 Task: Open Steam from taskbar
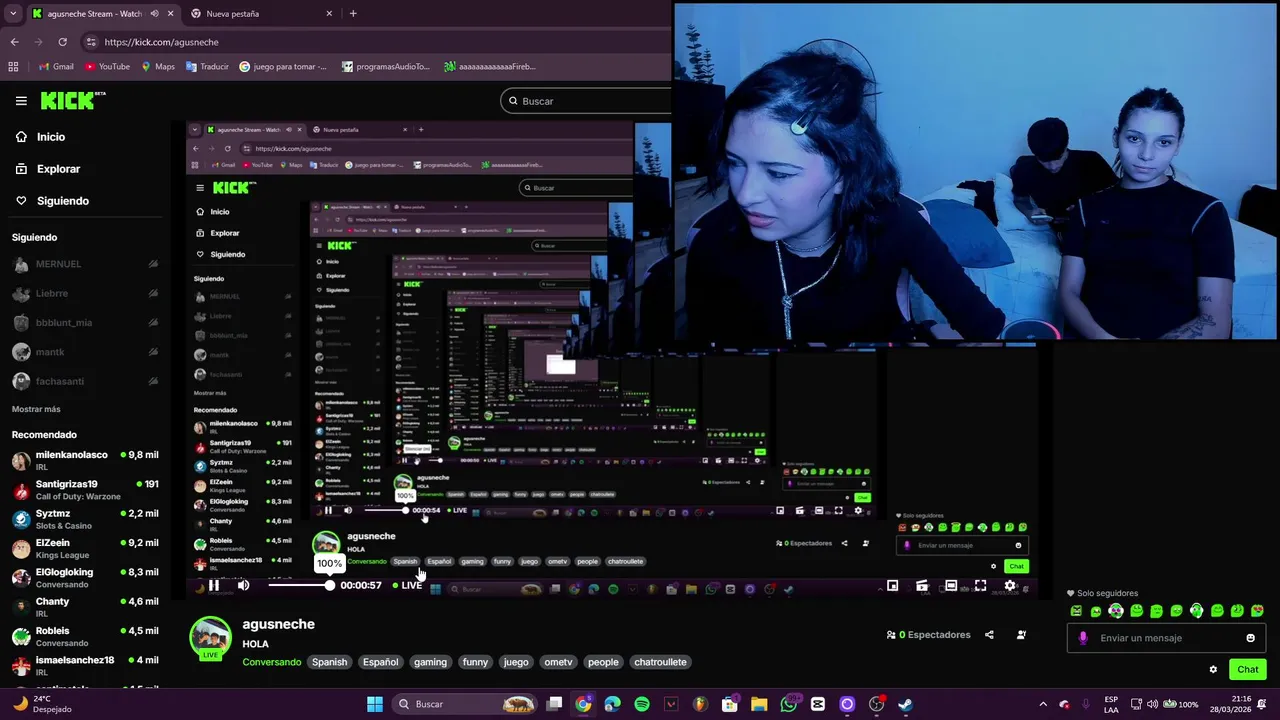(x=905, y=704)
